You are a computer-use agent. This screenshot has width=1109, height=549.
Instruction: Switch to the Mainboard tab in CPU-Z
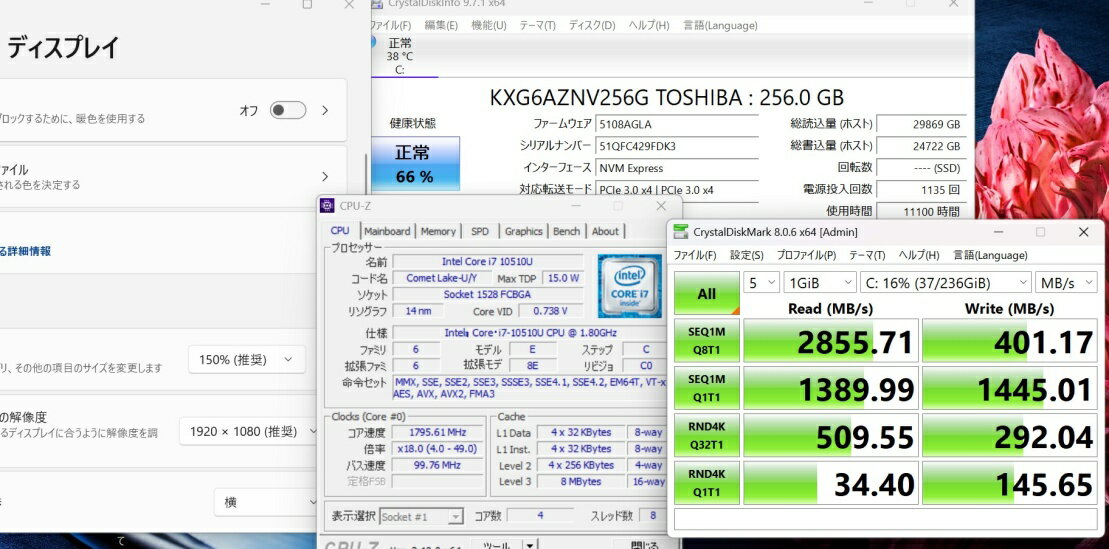tap(387, 231)
